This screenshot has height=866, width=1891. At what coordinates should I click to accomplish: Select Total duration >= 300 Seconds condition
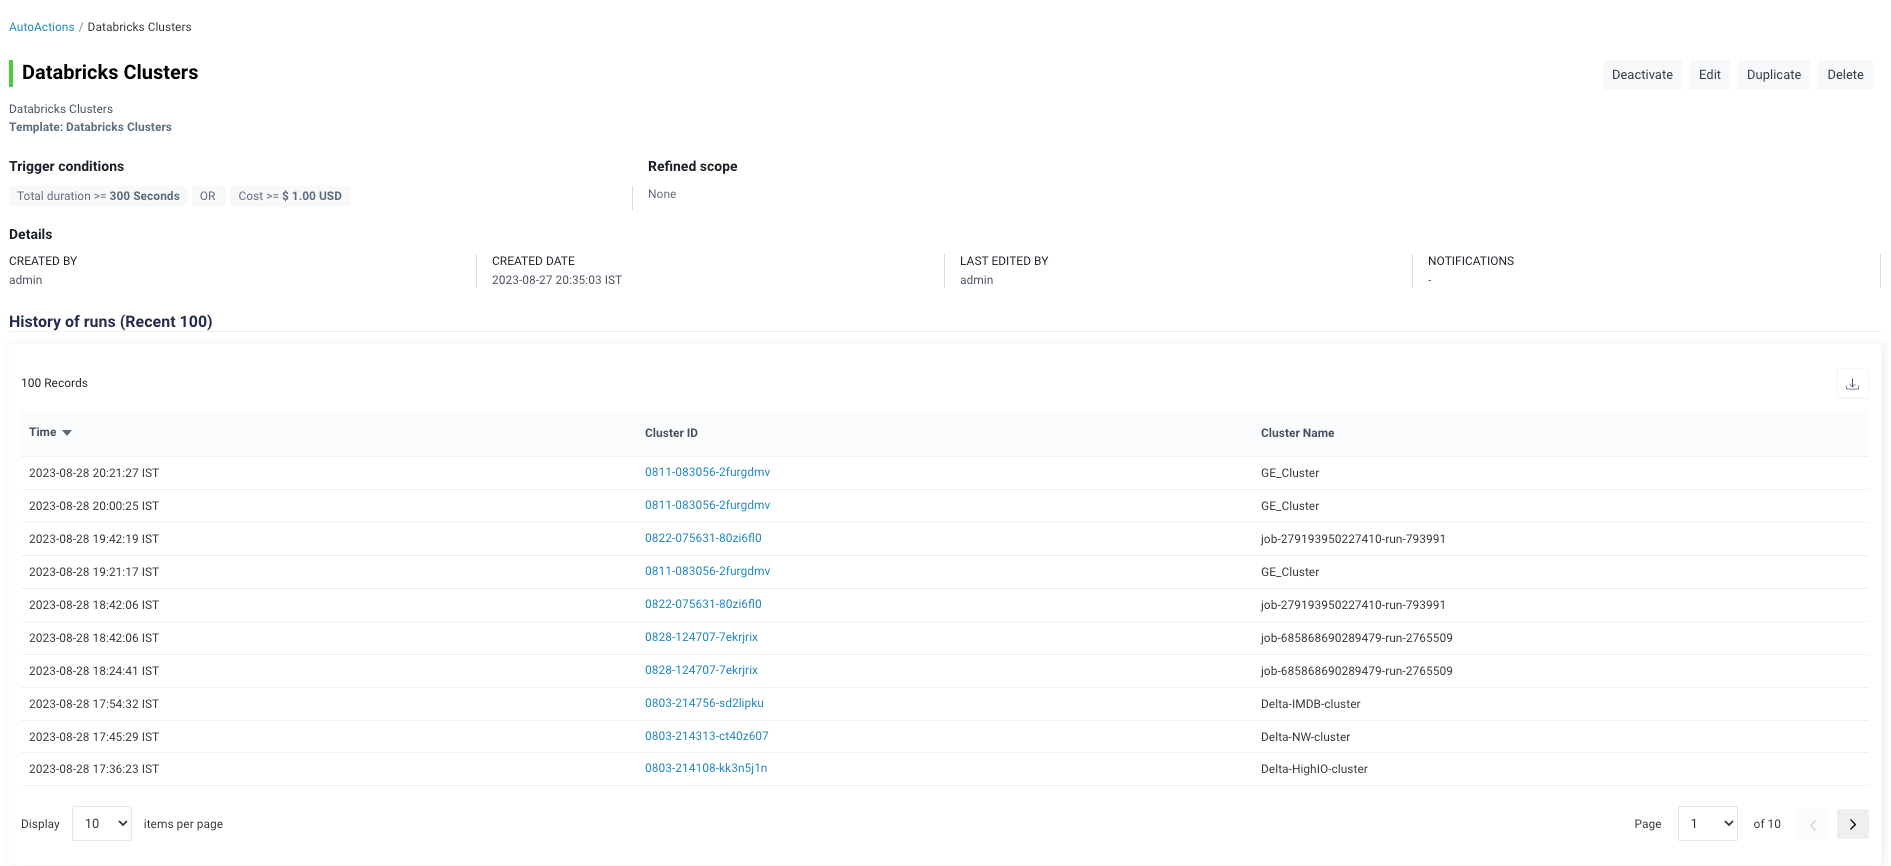point(98,196)
